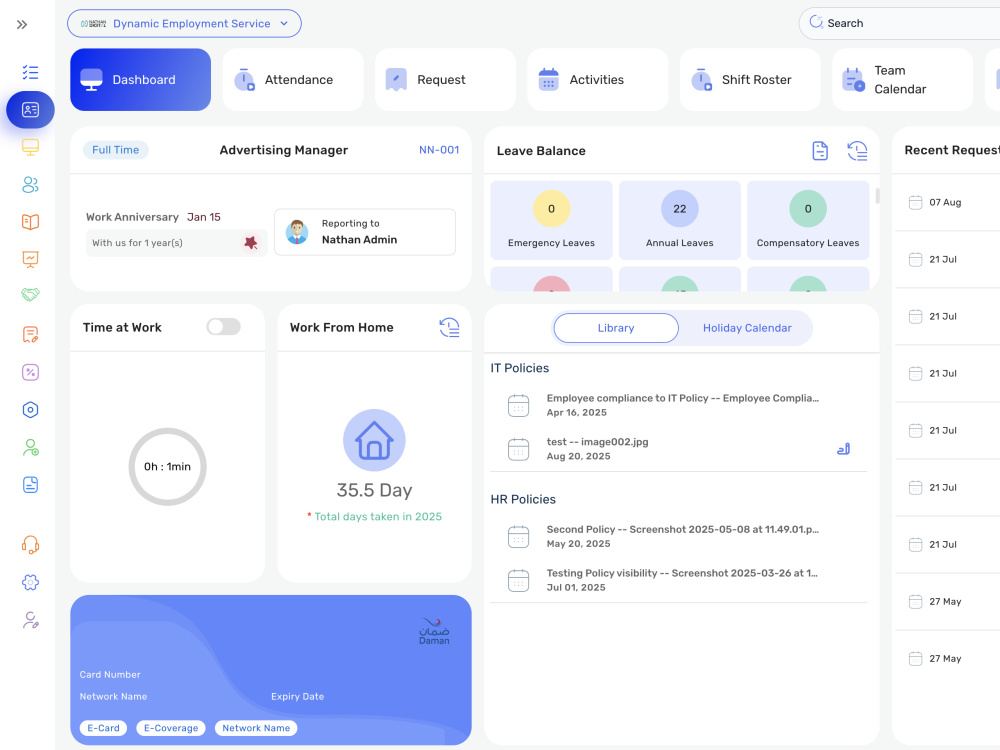Open the green add-user sidebar icon
The height and width of the screenshot is (750, 1000).
click(x=30, y=448)
